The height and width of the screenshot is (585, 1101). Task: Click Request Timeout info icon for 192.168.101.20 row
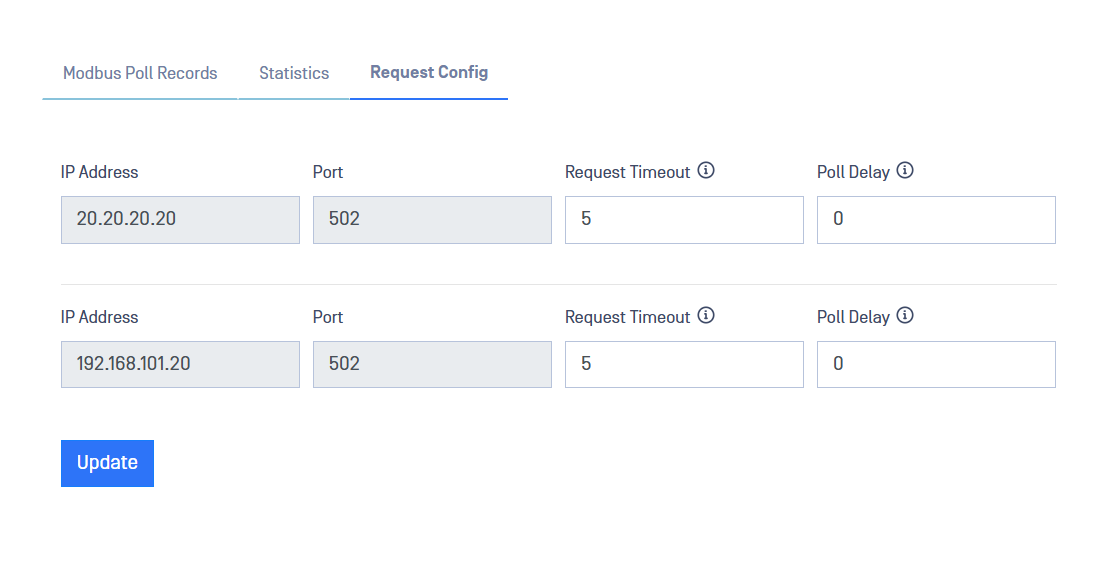tap(706, 316)
